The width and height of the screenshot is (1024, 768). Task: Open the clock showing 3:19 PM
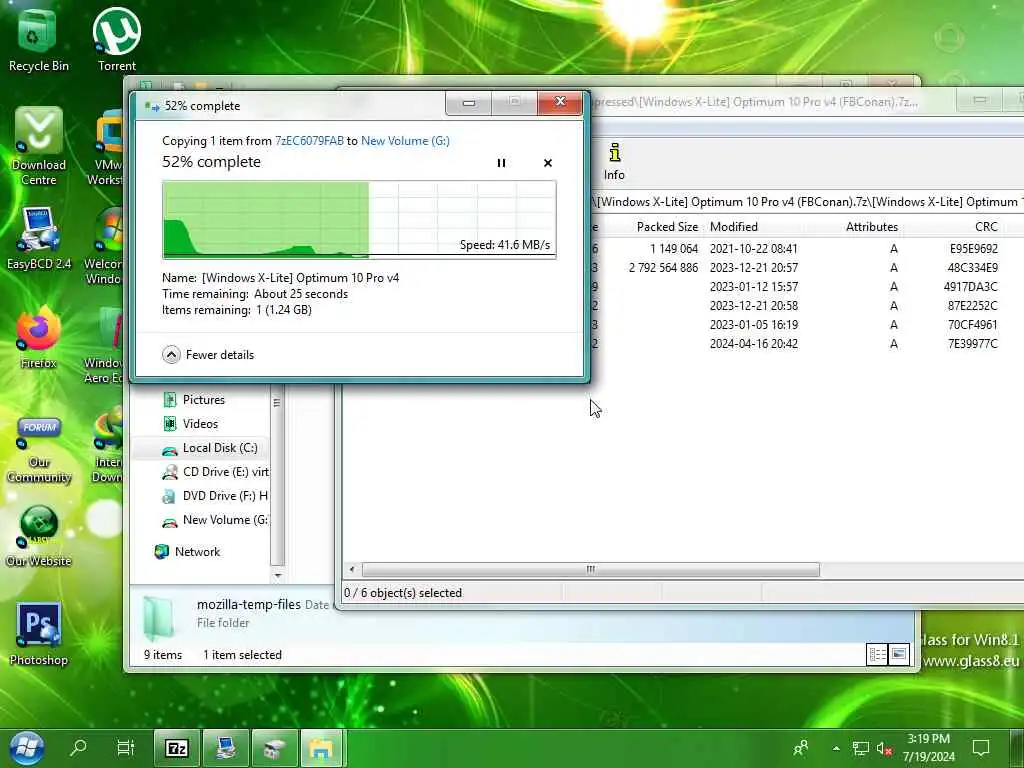[928, 748]
